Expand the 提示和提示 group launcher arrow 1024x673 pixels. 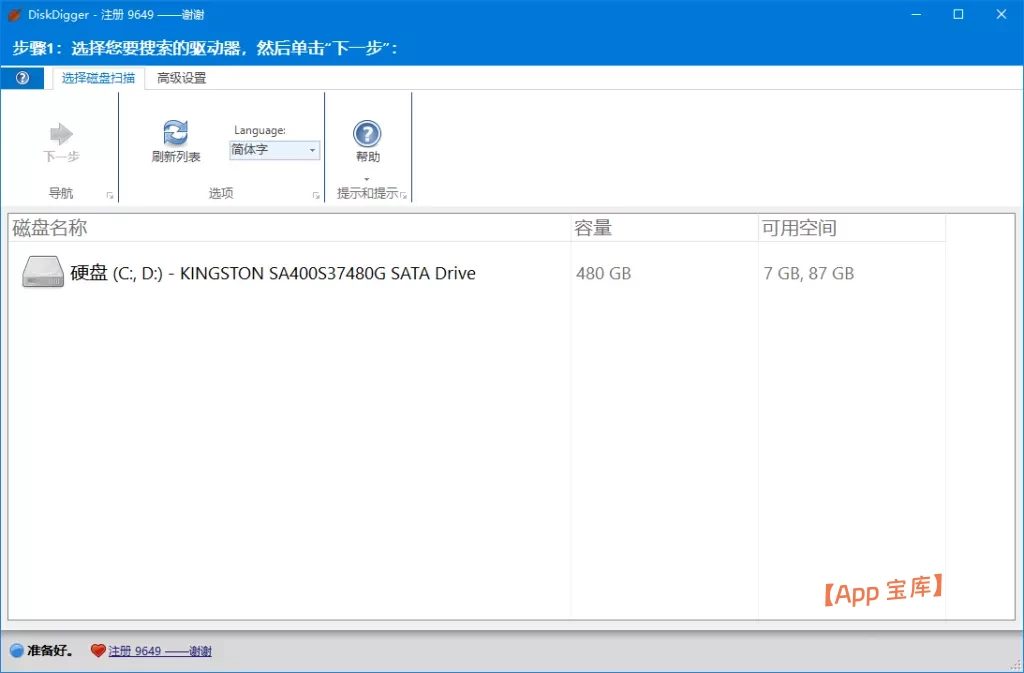tap(404, 196)
